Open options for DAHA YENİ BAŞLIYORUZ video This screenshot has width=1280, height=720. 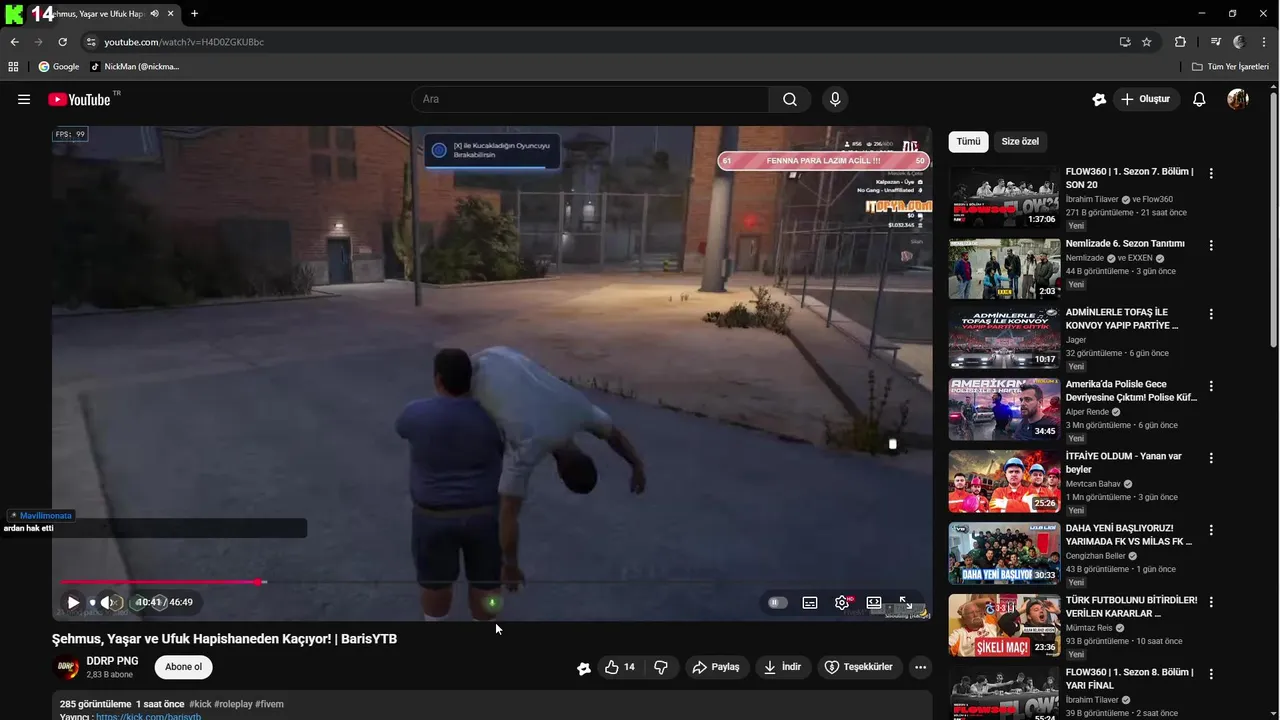(1211, 530)
